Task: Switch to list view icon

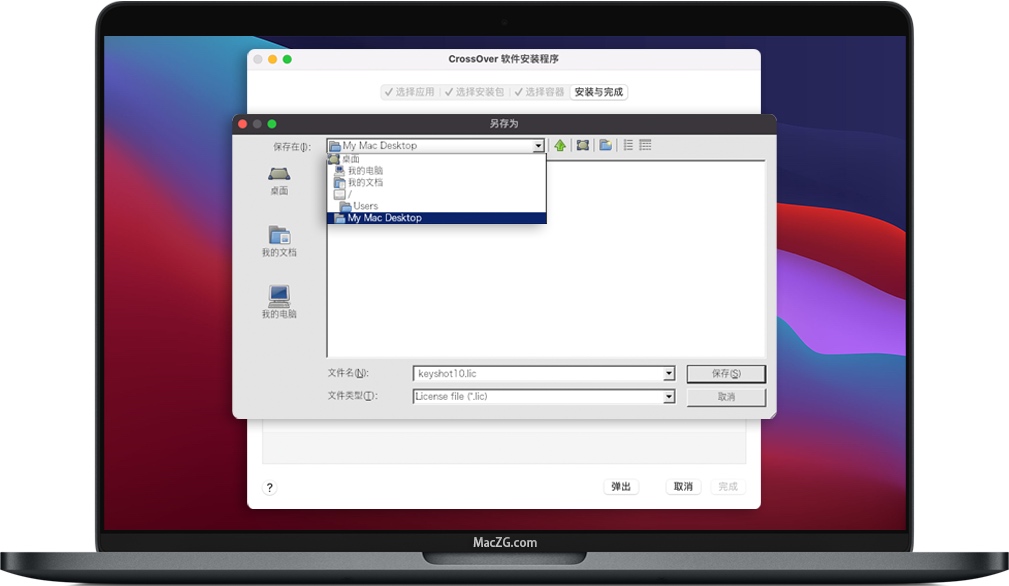Action: tap(628, 145)
